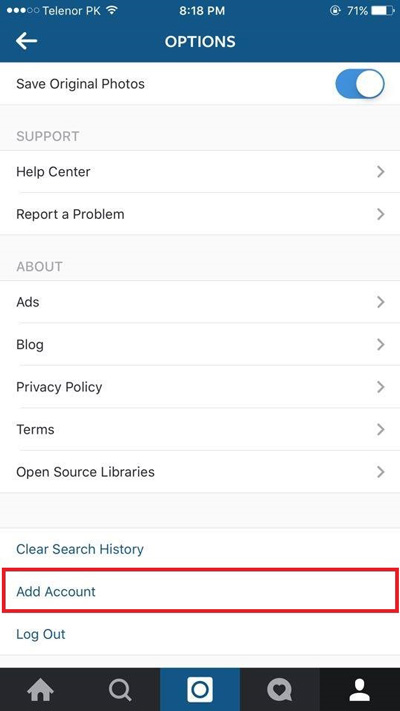Open the Search magnifier tab
The height and width of the screenshot is (711, 400).
[x=120, y=690]
